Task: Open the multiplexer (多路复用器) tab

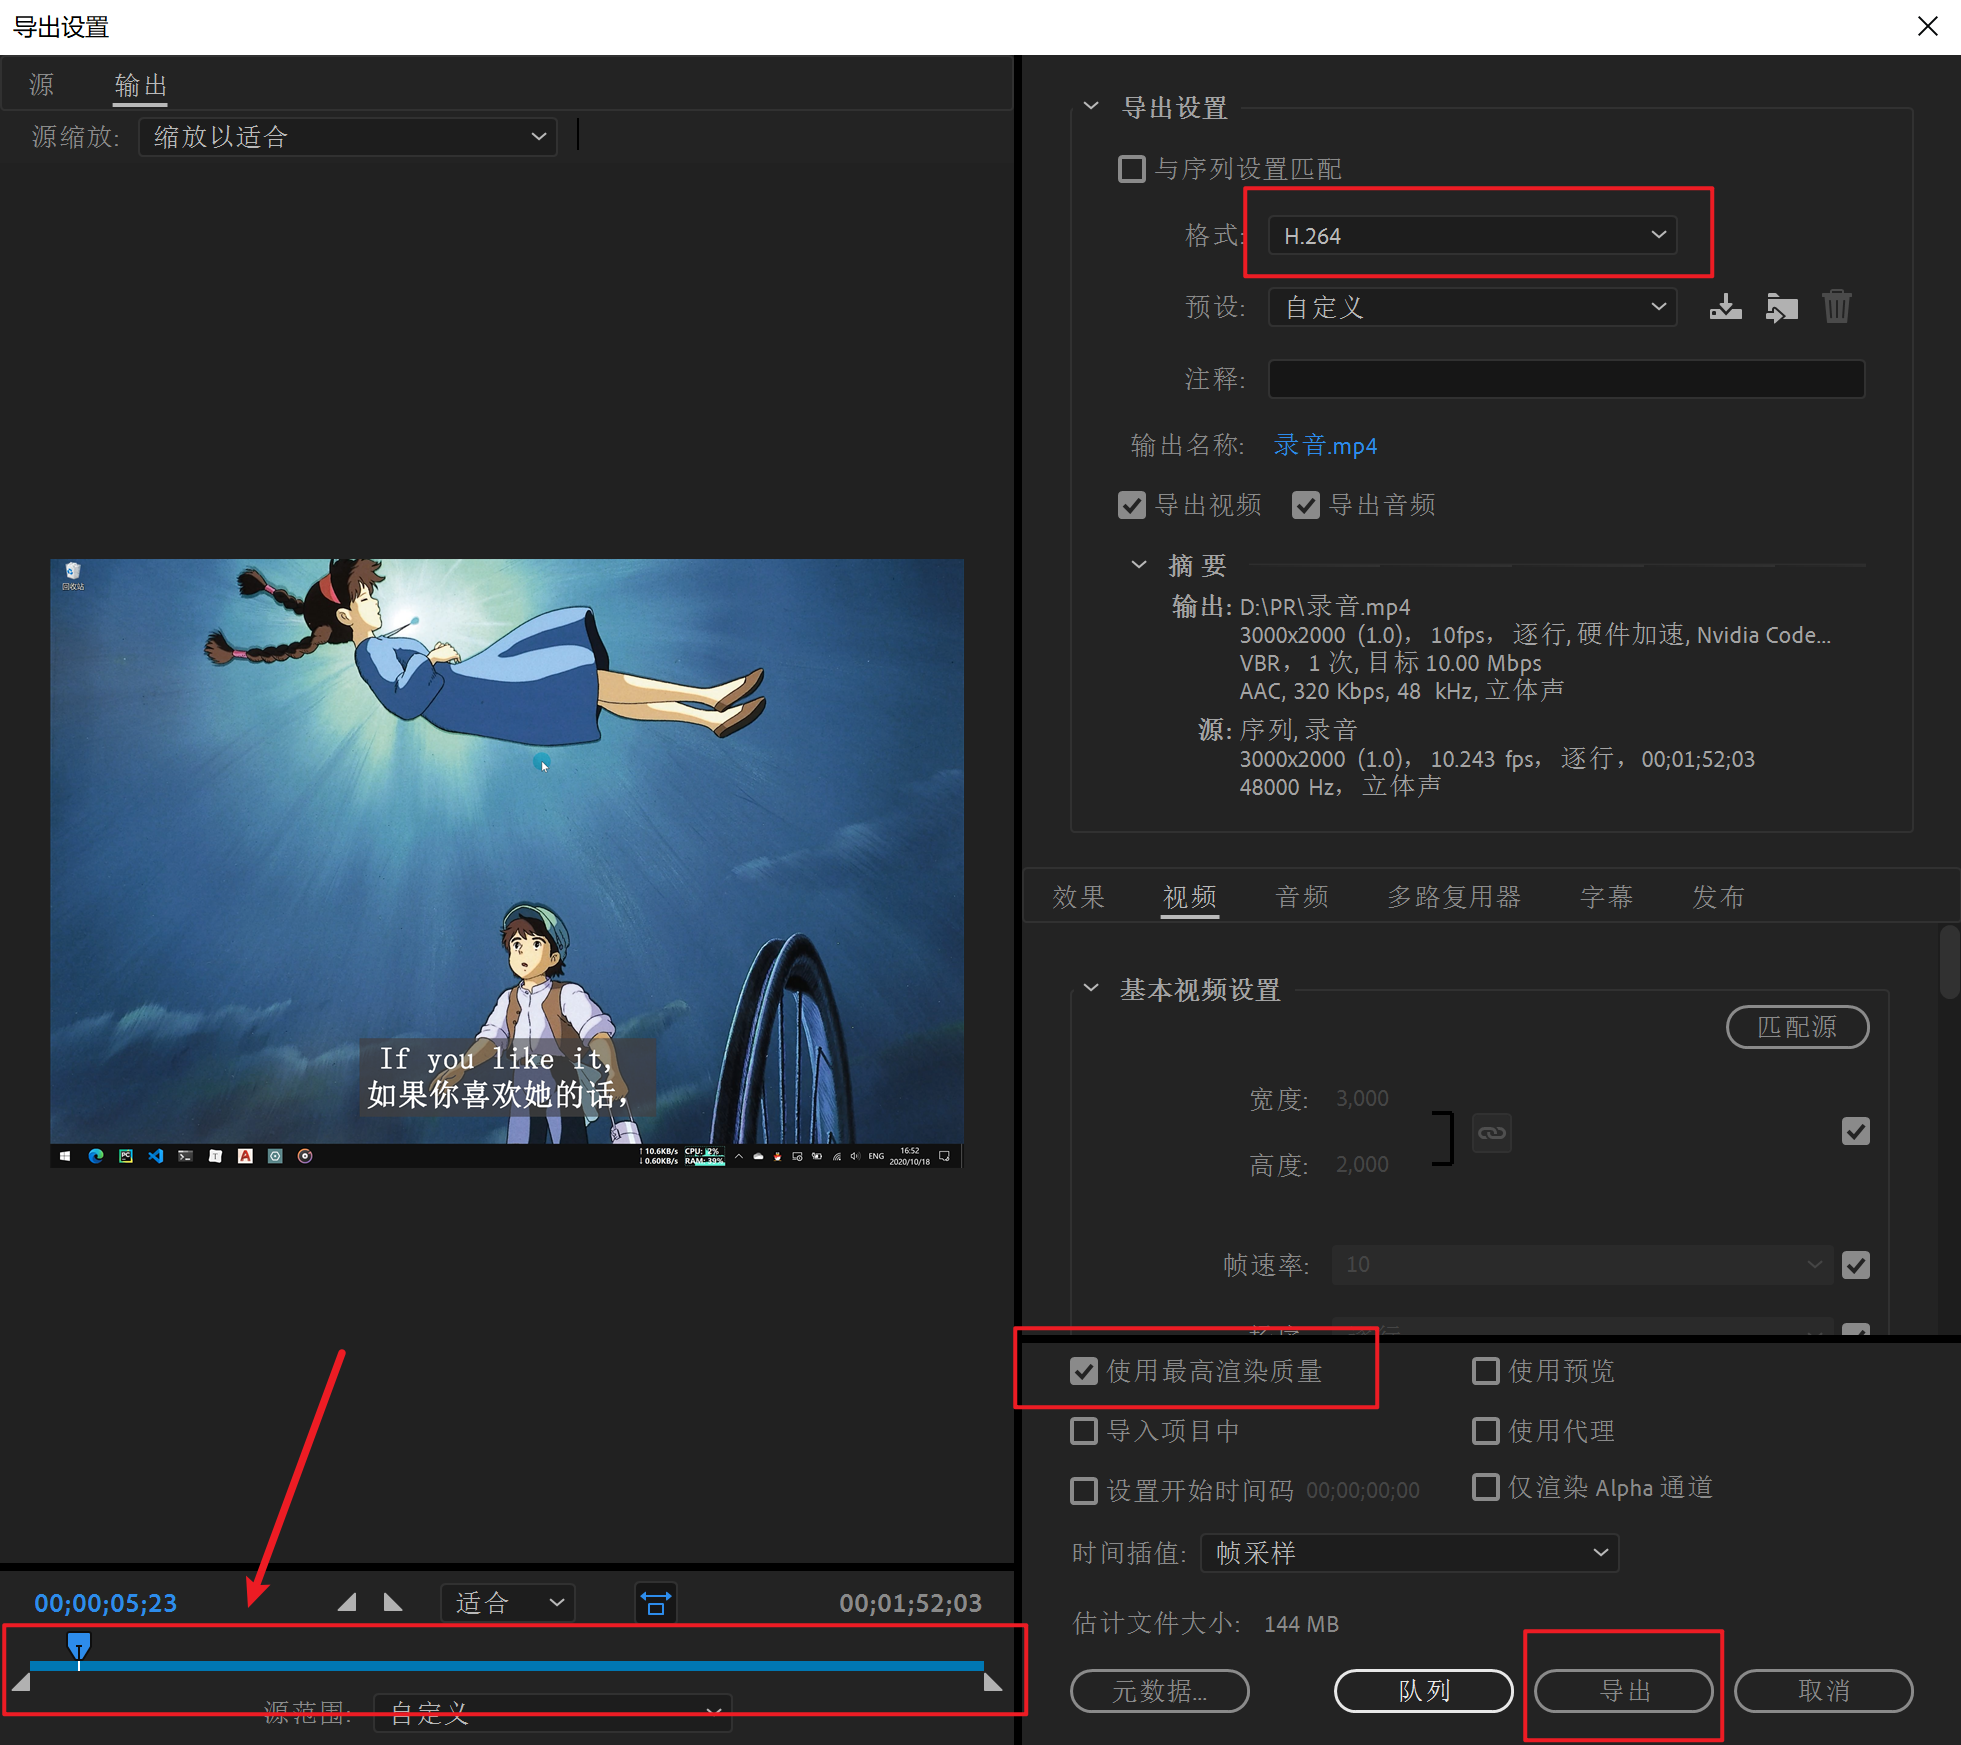Action: click(x=1454, y=897)
